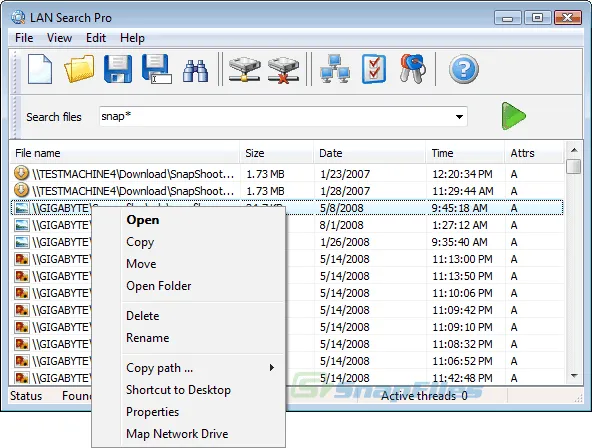Choose Open in the context menu
This screenshot has width=592, height=448.
[x=143, y=220]
